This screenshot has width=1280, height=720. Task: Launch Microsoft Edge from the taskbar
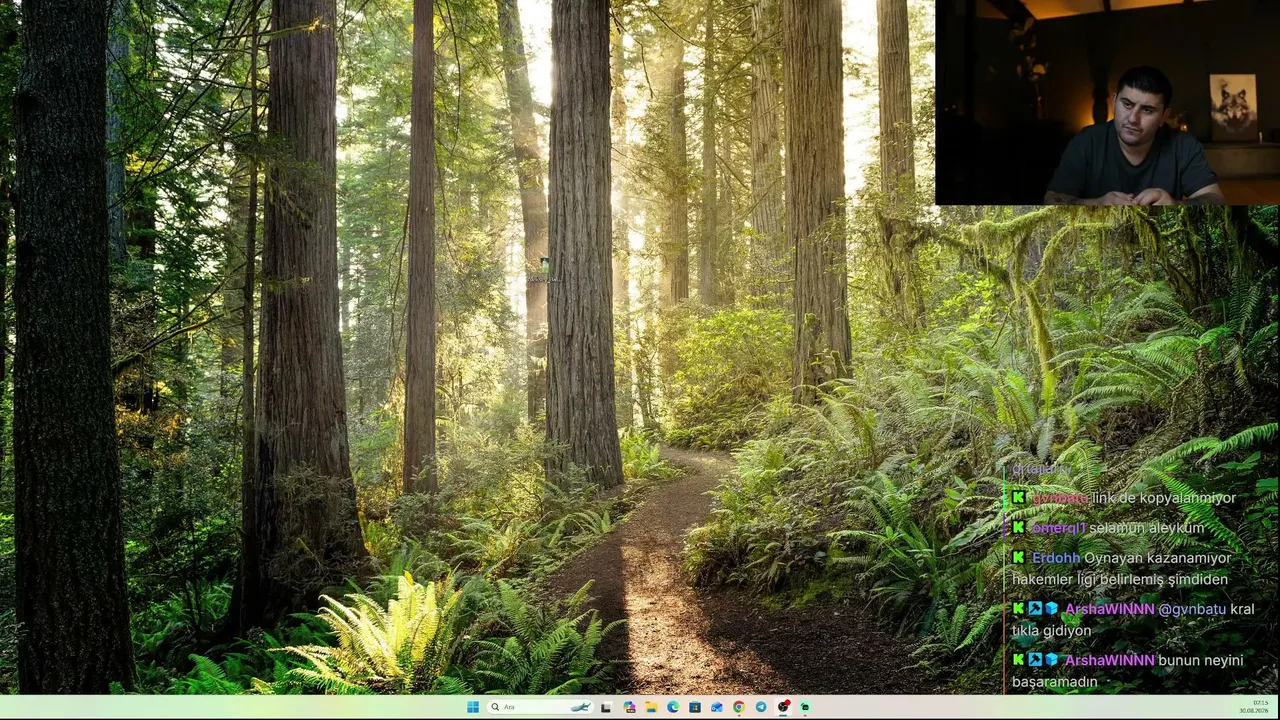673,707
